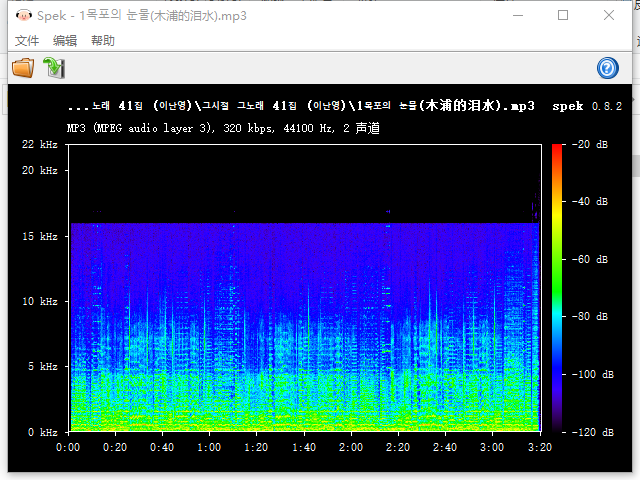Screen dimensions: 640x480
Task: Open the About dialog via the blue question mark
Action: (607, 68)
